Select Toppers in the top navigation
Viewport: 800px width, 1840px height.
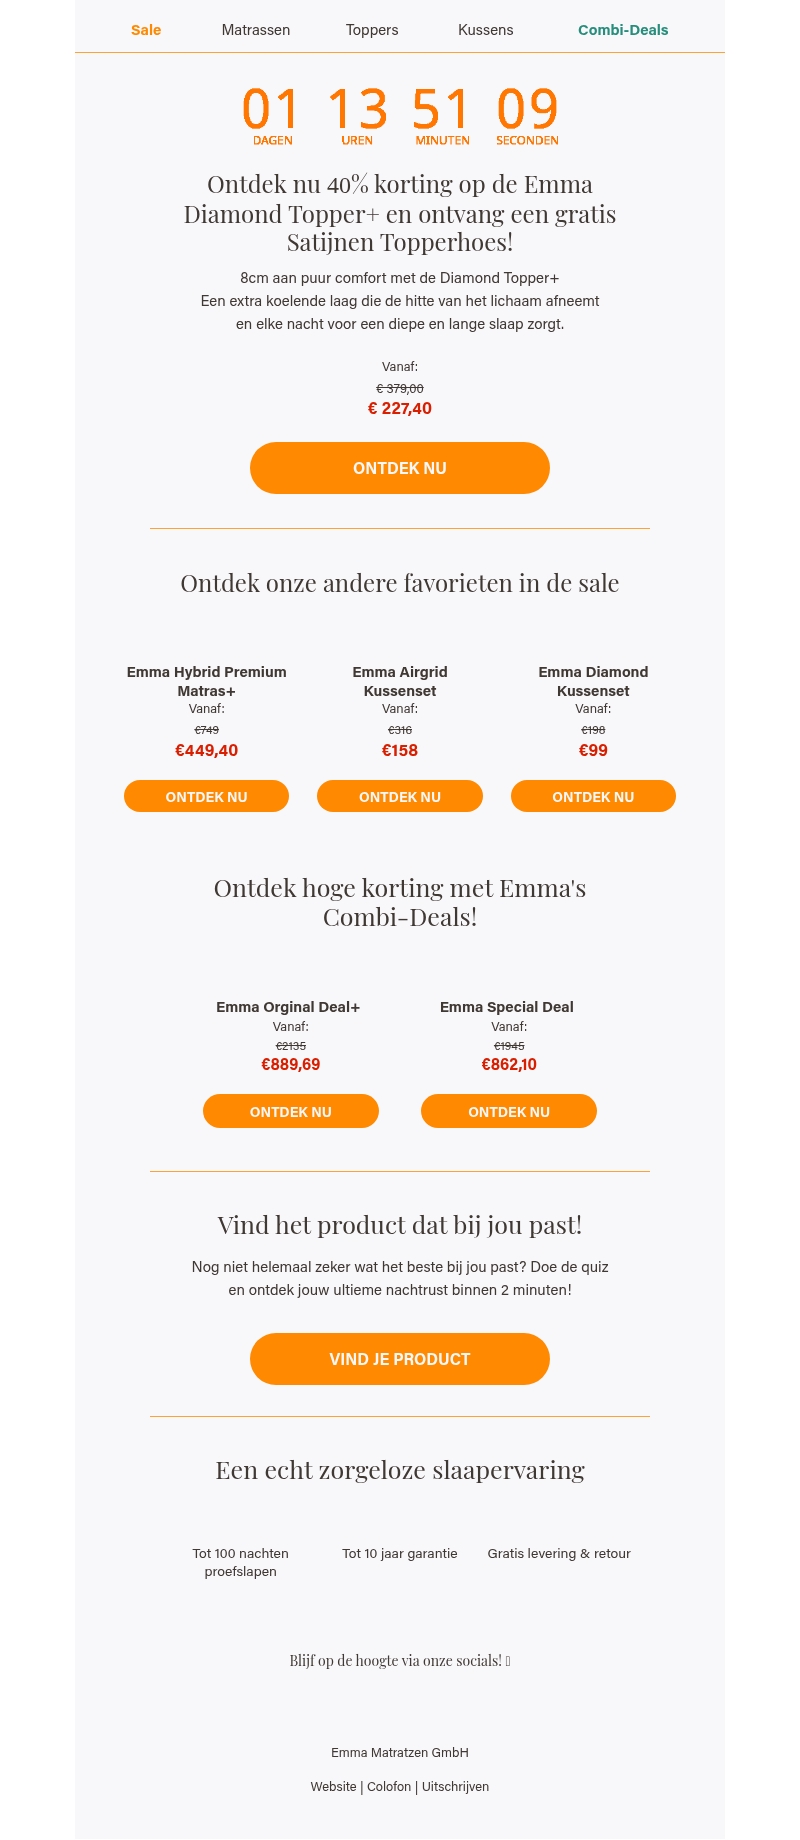point(372,30)
